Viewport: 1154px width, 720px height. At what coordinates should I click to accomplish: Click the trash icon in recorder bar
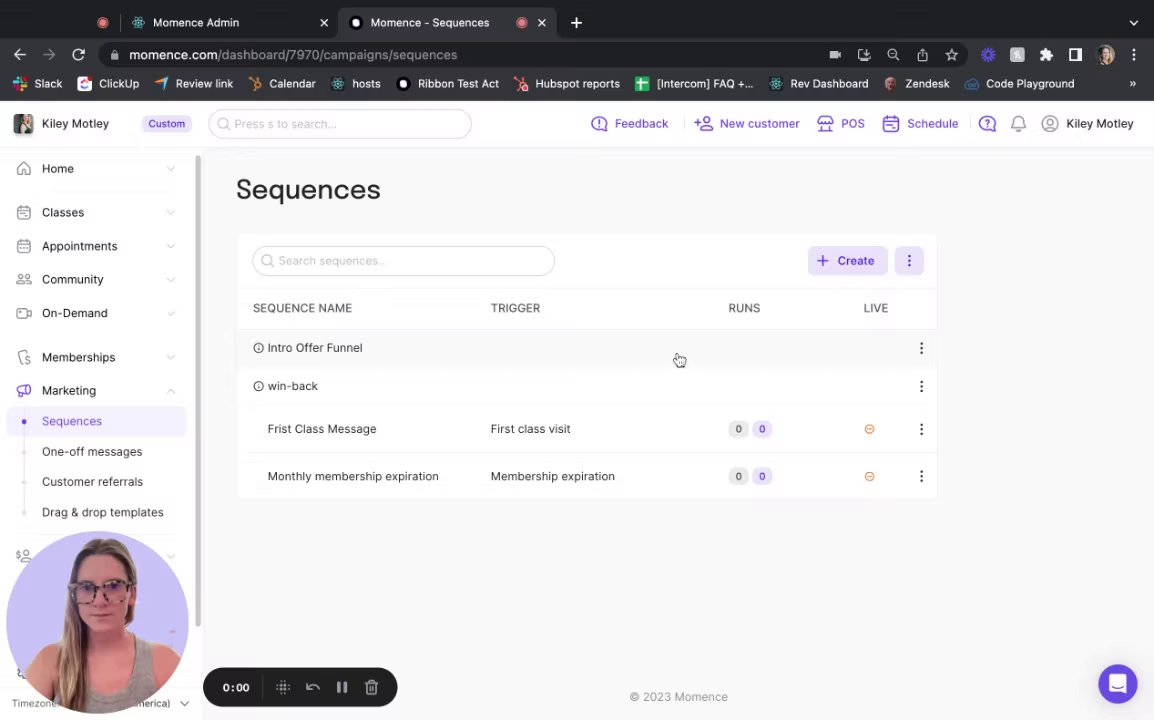pyautogui.click(x=371, y=687)
